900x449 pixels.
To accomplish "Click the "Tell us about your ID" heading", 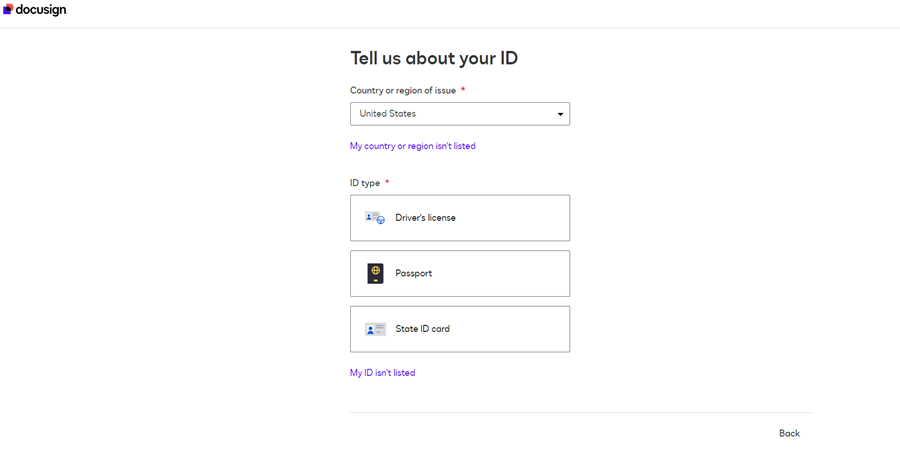I will [x=434, y=58].
